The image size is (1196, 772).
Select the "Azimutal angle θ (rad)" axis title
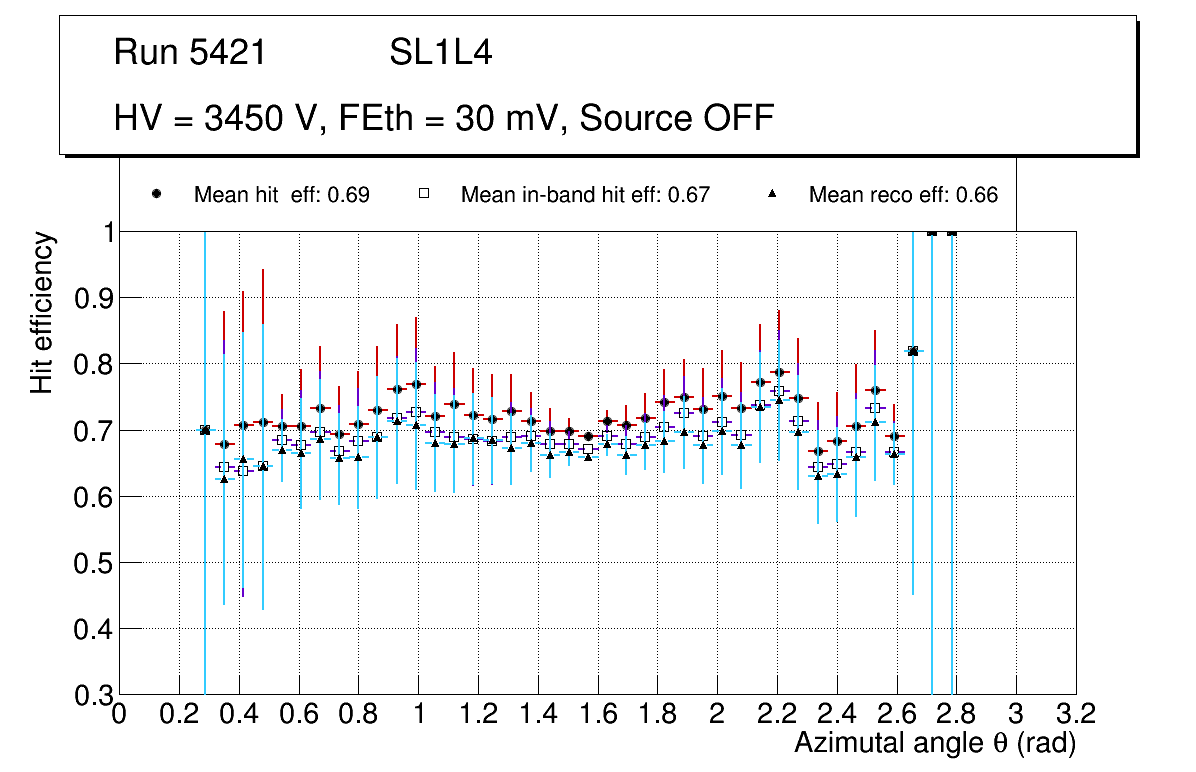[x=935, y=743]
